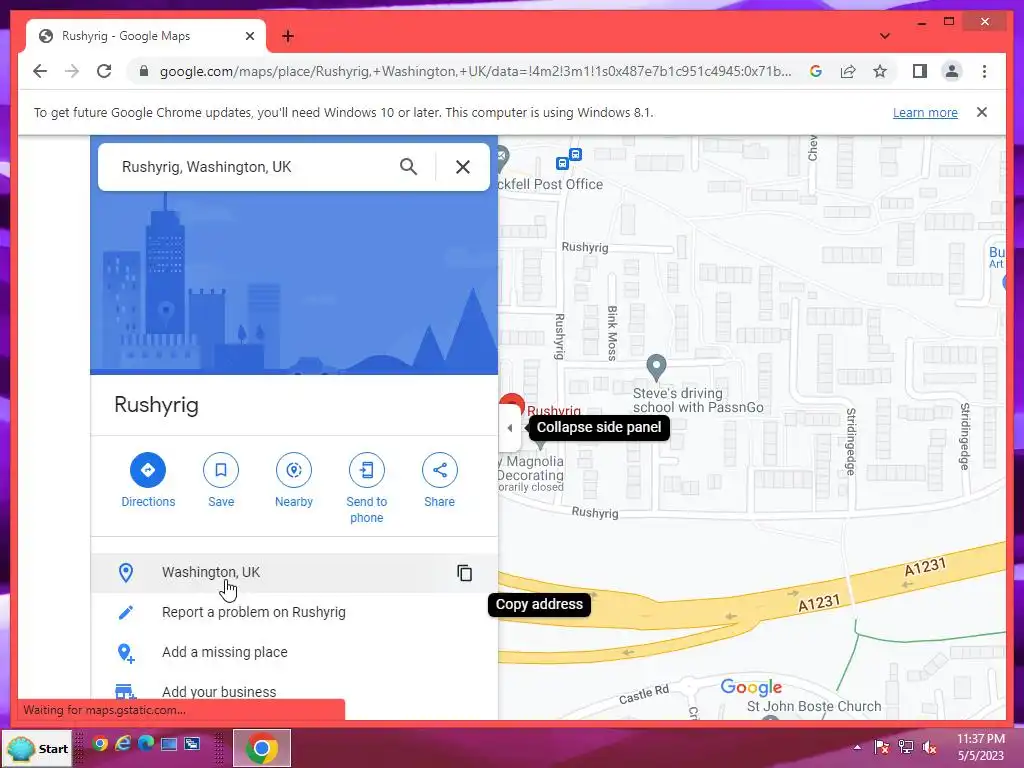
Task: Dismiss the Chrome update notification bar
Action: coord(981,112)
